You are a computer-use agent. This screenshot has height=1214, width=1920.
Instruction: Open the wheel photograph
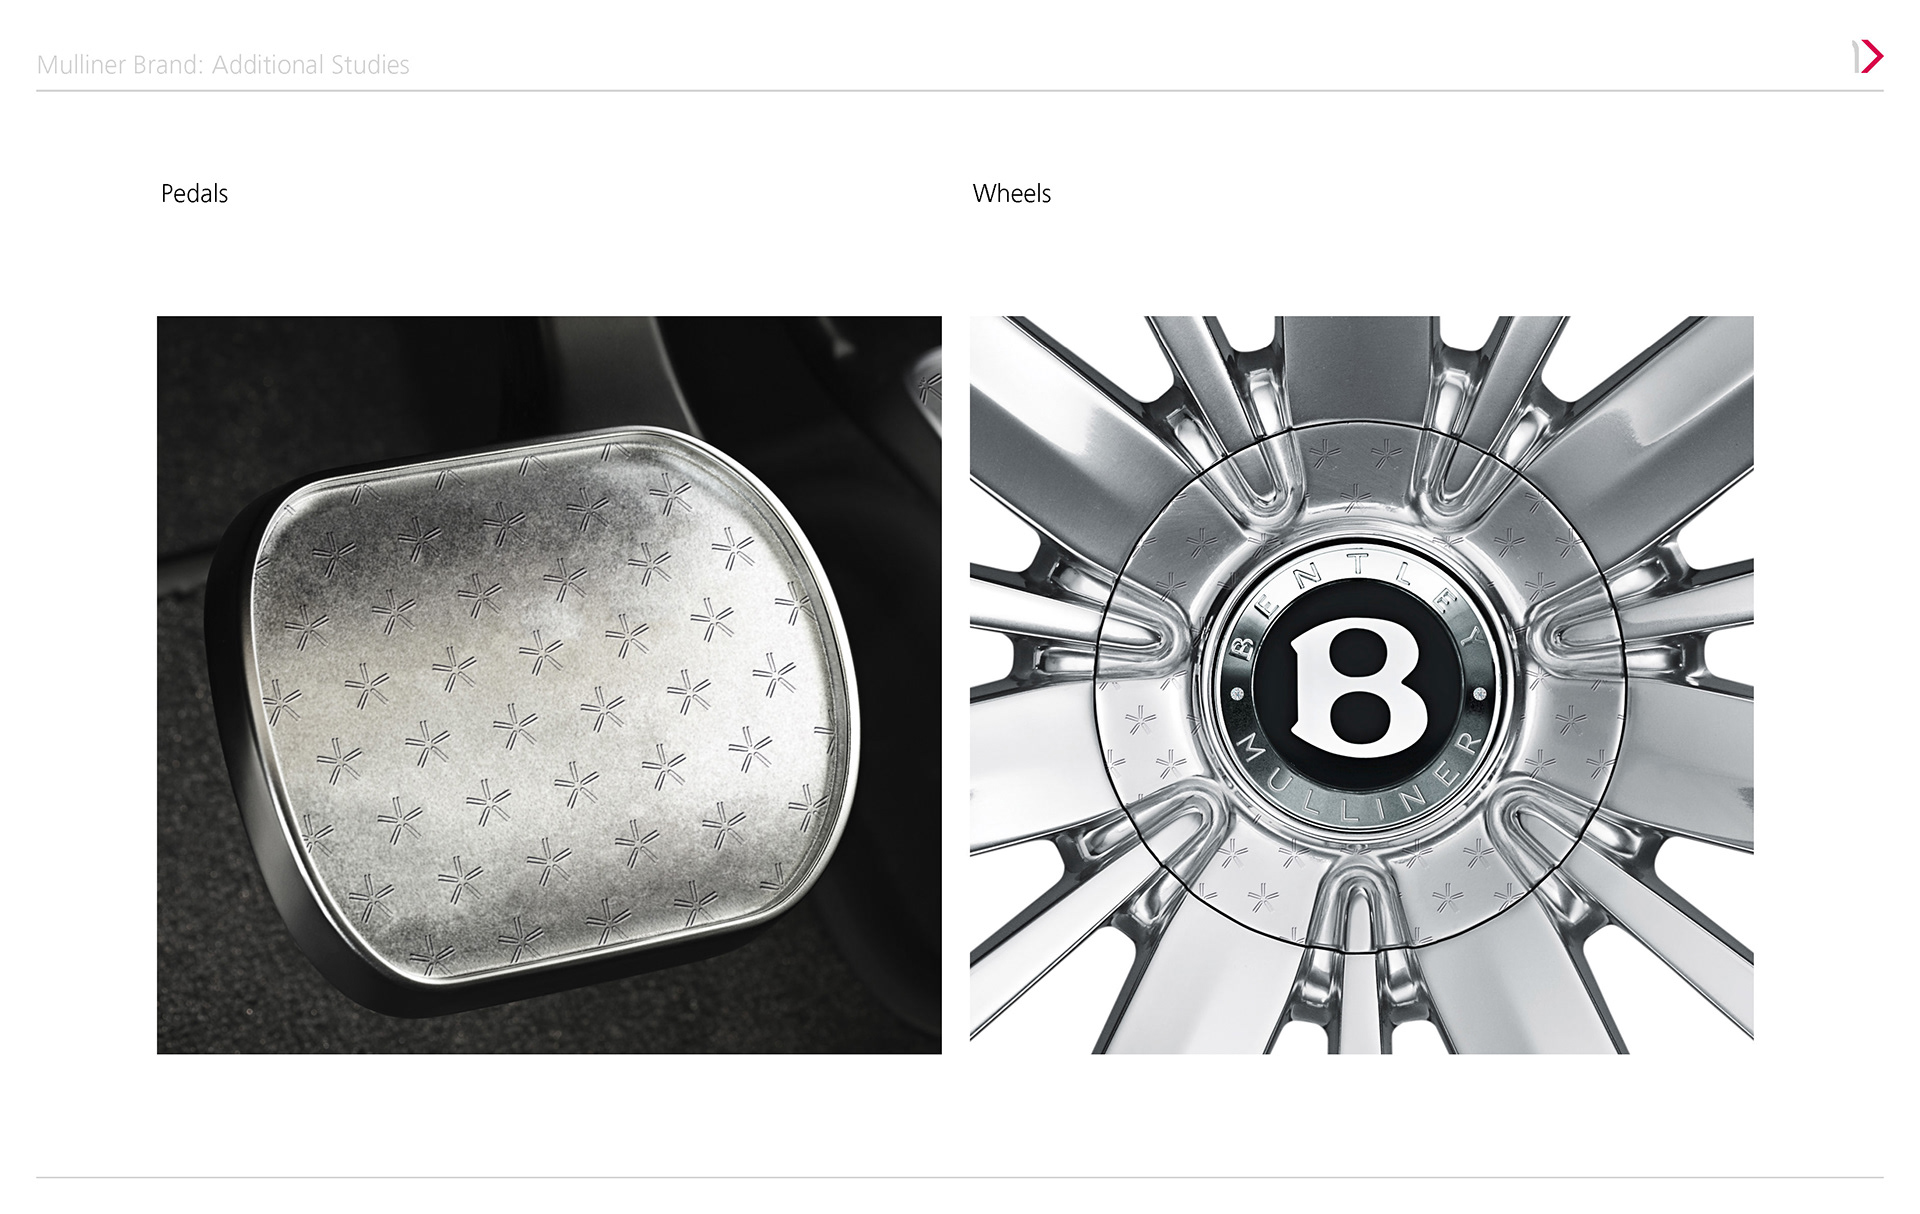[x=1361, y=685]
